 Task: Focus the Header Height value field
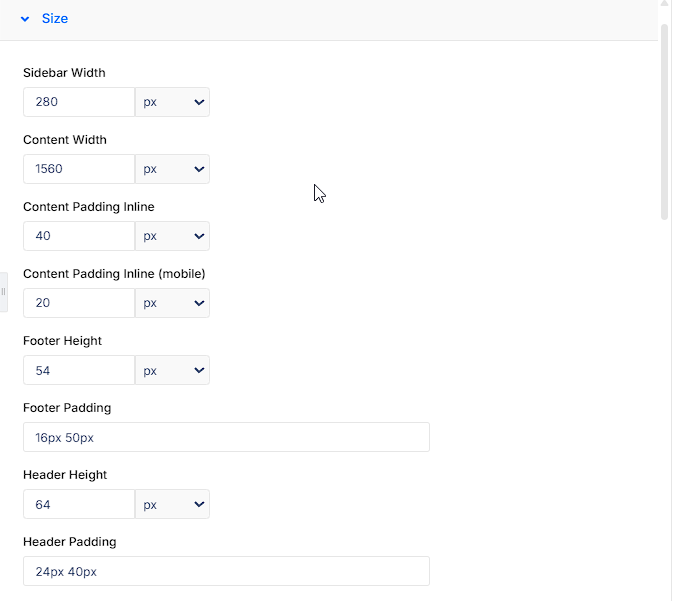pos(79,504)
